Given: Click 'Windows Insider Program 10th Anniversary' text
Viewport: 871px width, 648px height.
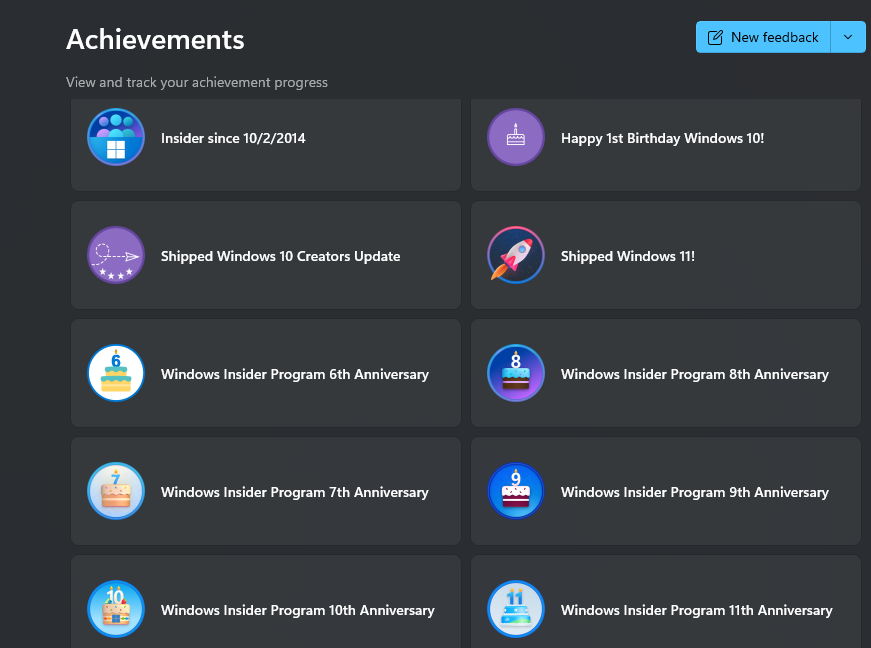Looking at the screenshot, I should pyautogui.click(x=298, y=610).
